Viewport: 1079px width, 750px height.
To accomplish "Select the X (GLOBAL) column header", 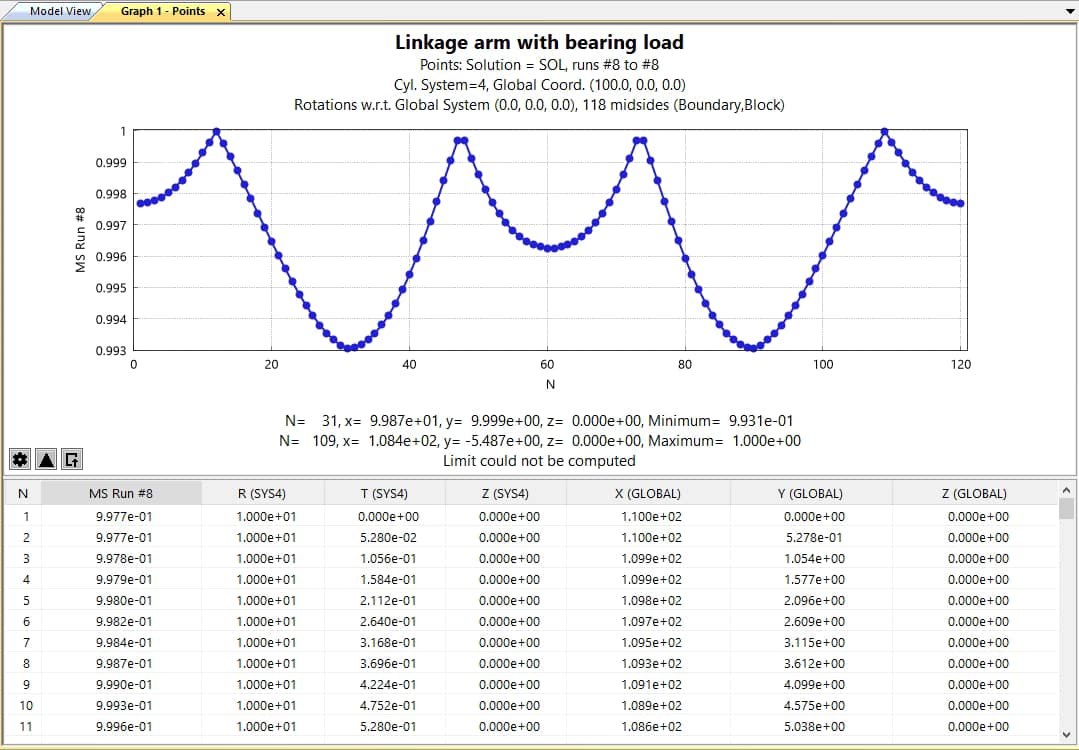I will coord(647,493).
